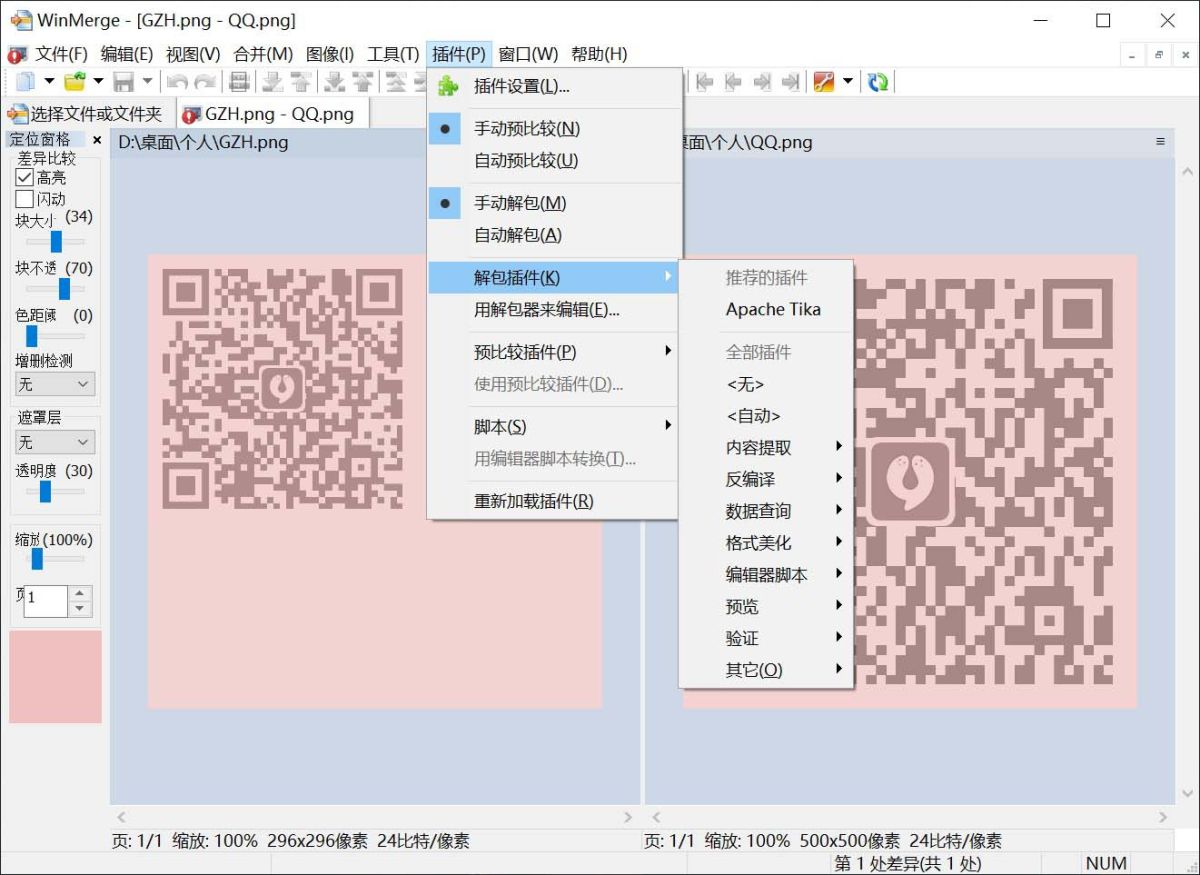This screenshot has width=1200, height=875.
Task: Close the location pane with its X
Action: (x=97, y=140)
